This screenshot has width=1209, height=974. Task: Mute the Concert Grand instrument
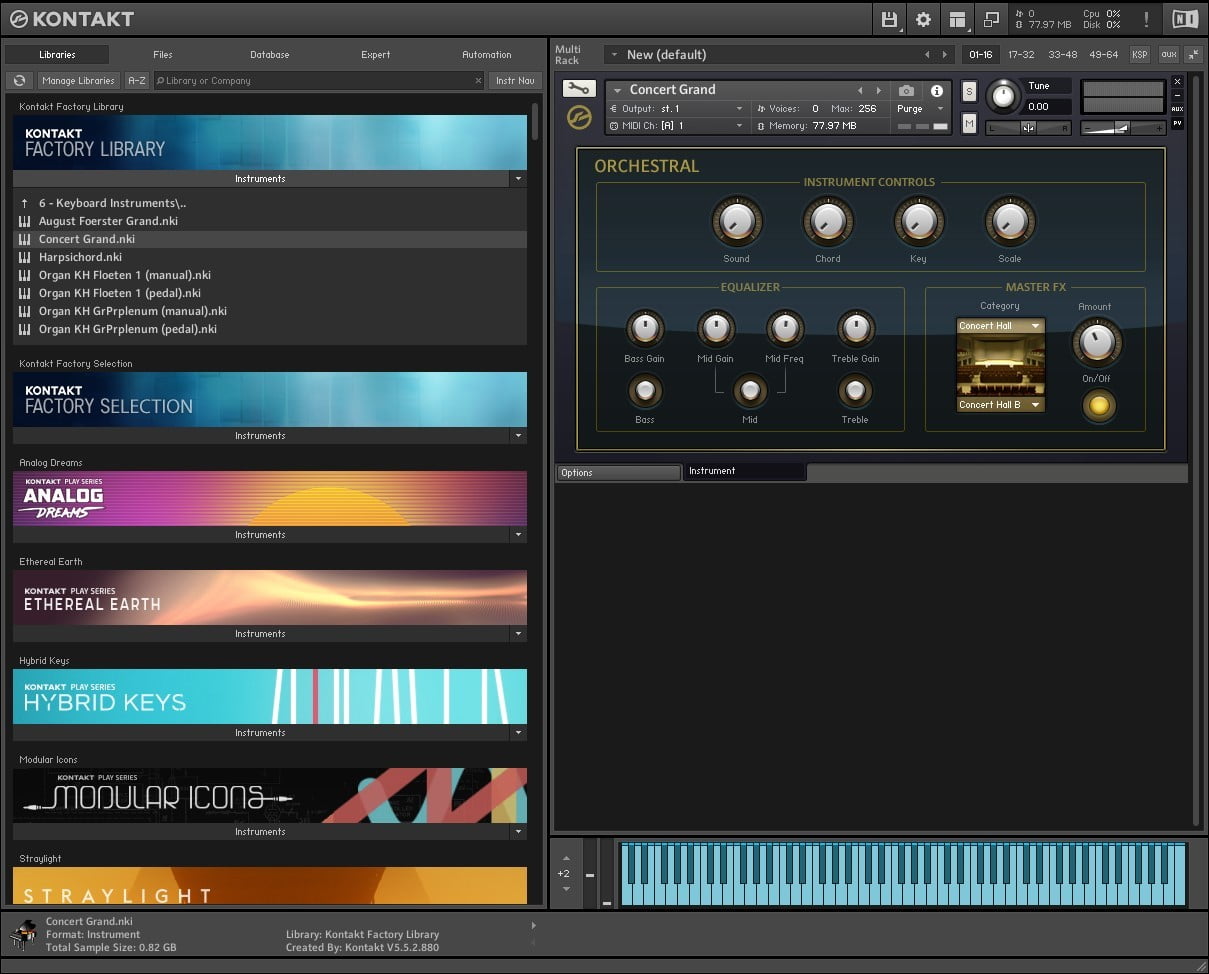click(x=969, y=123)
